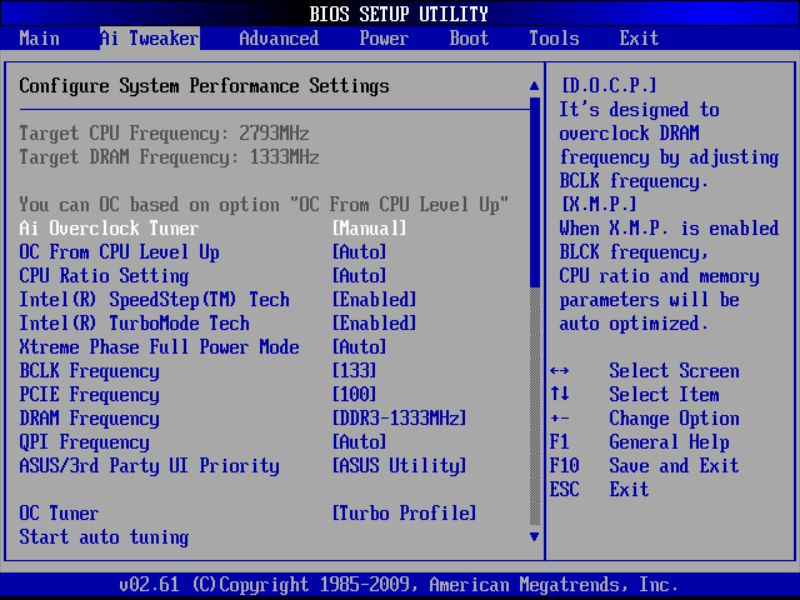This screenshot has width=800, height=600.
Task: Click the [D.O.C.P.] help text
Action: point(609,86)
